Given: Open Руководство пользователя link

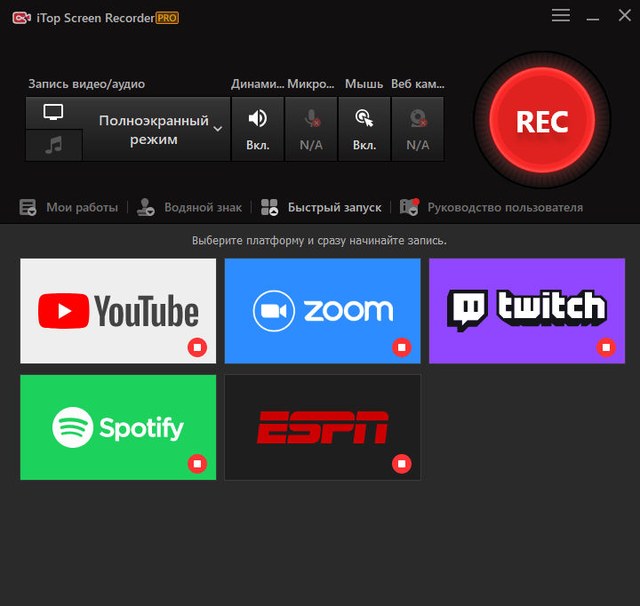Looking at the screenshot, I should click(x=492, y=208).
